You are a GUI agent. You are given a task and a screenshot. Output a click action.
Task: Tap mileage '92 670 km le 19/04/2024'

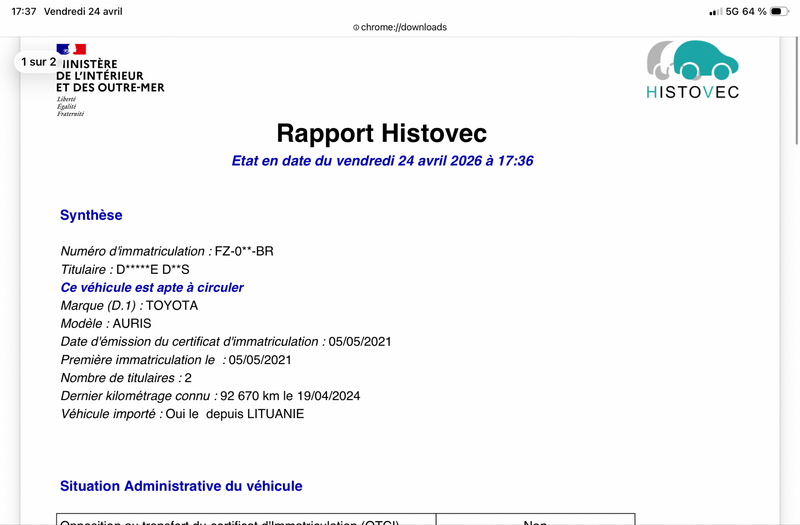[290, 396]
